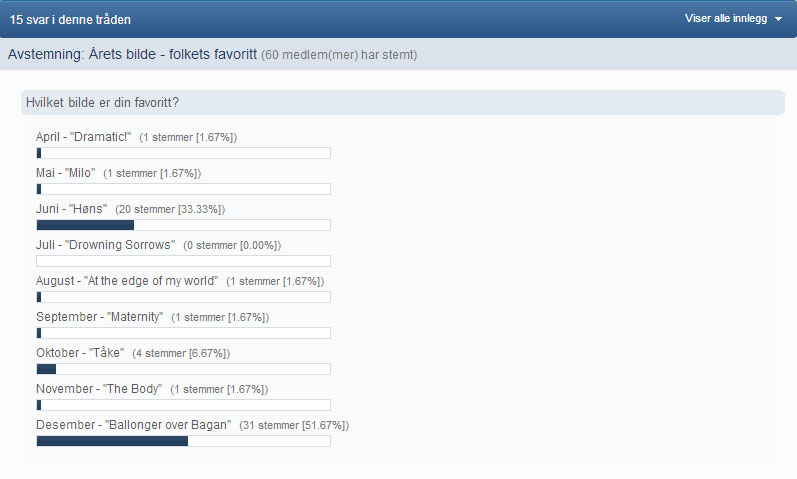Click the Mai "Milo" result bar
The image size is (797, 479).
pos(183,189)
